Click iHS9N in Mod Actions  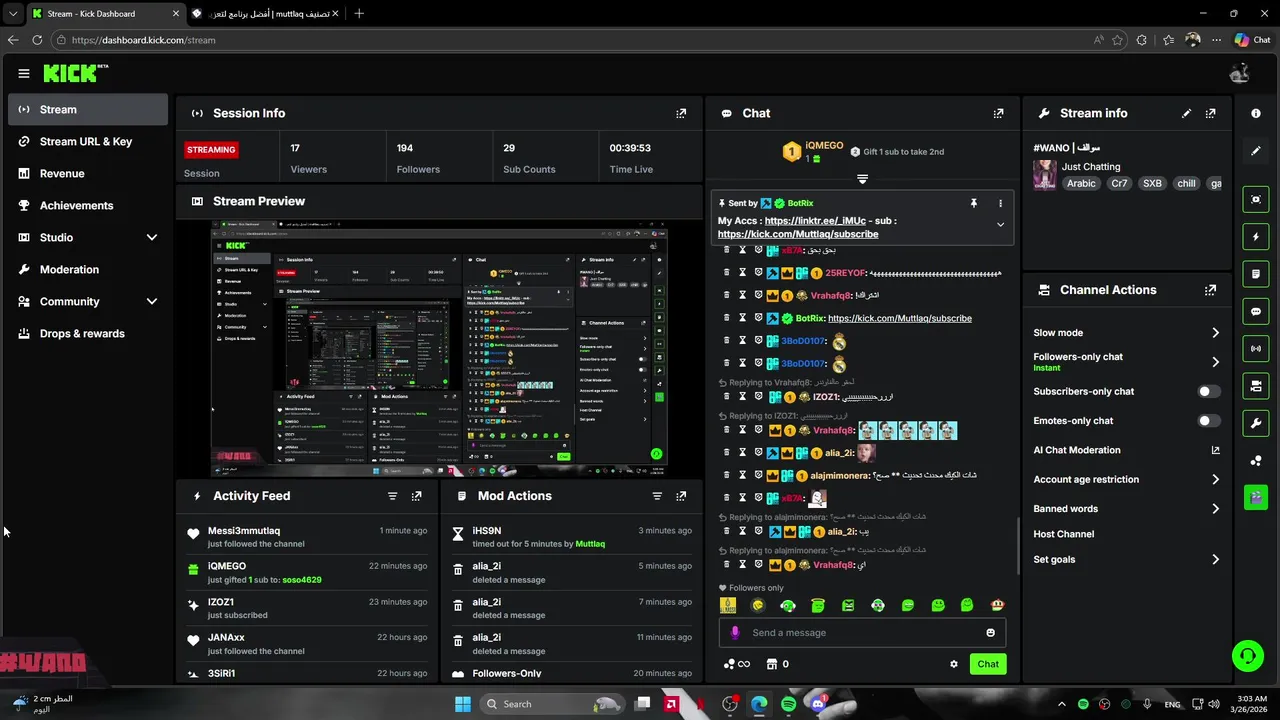[x=487, y=531]
